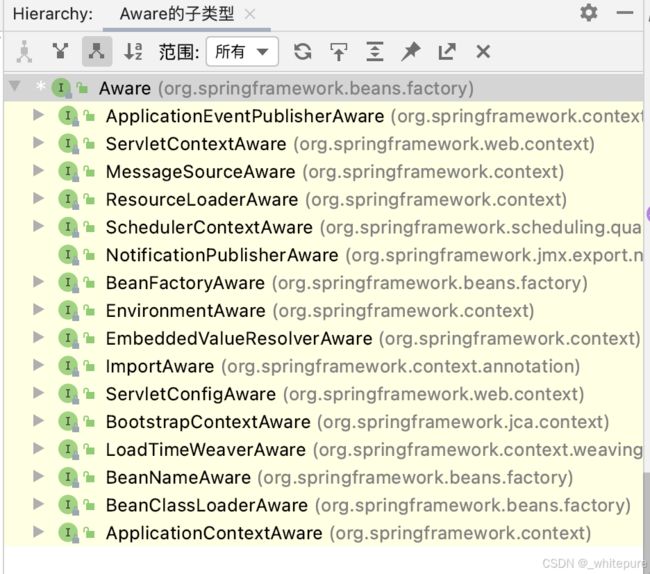The height and width of the screenshot is (574, 650).
Task: Expand BeanClassLoaderAware node
Action: point(39,504)
